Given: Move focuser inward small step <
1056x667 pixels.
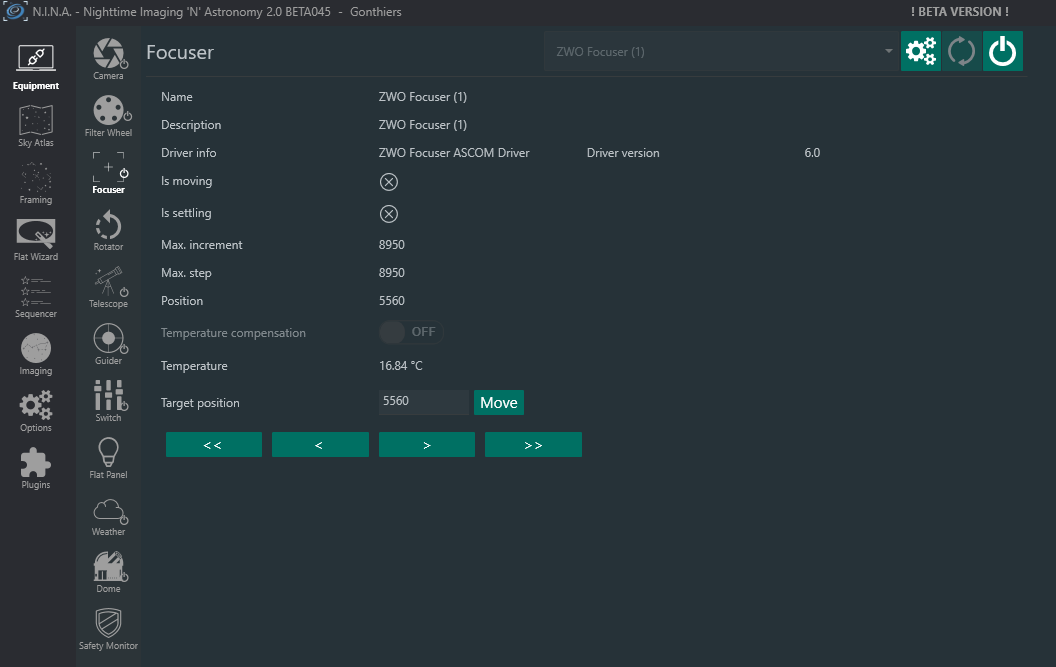Looking at the screenshot, I should (x=320, y=445).
